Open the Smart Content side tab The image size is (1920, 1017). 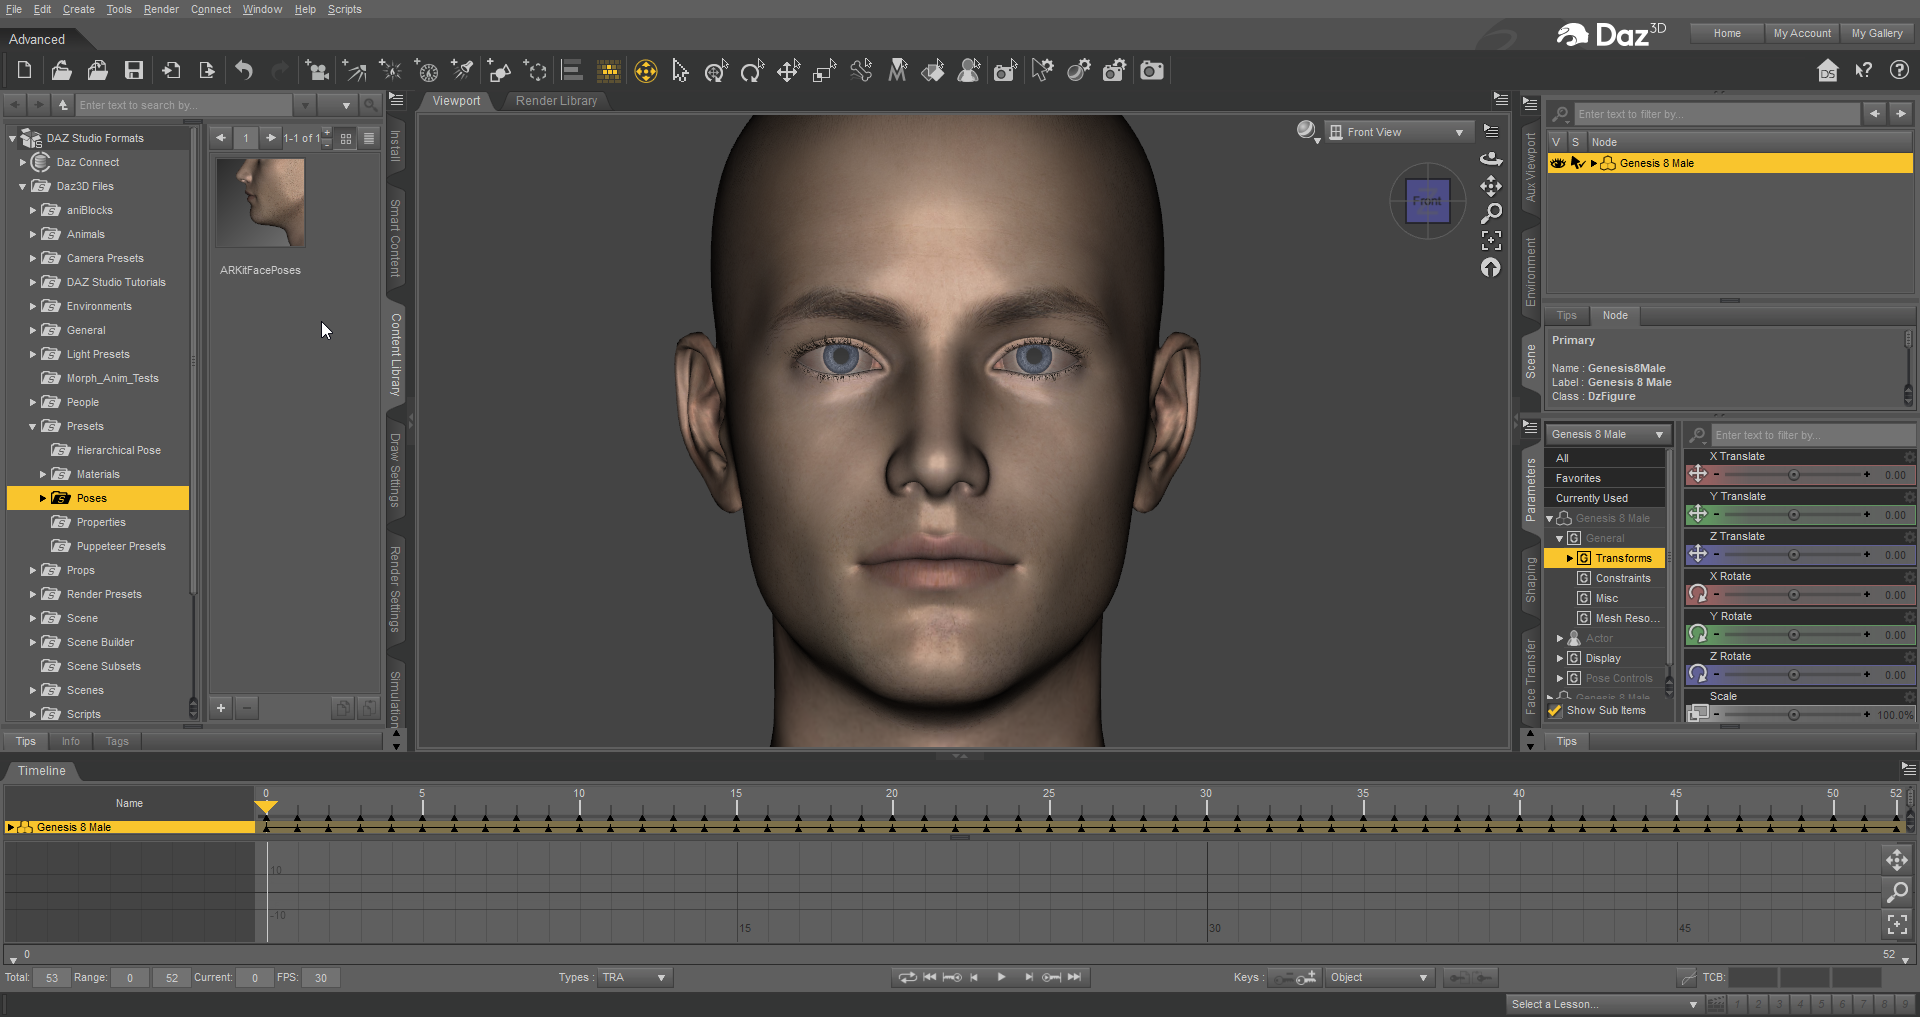tap(395, 238)
